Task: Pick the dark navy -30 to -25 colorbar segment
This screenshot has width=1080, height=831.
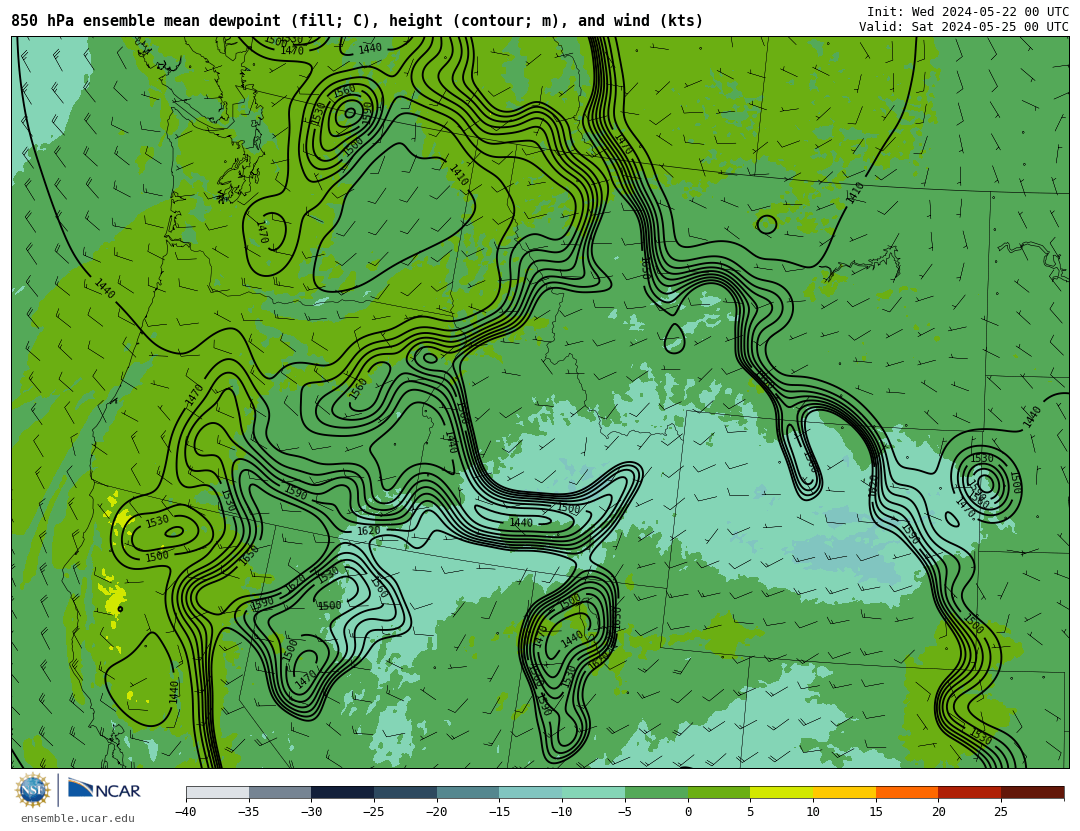Action: click(342, 792)
